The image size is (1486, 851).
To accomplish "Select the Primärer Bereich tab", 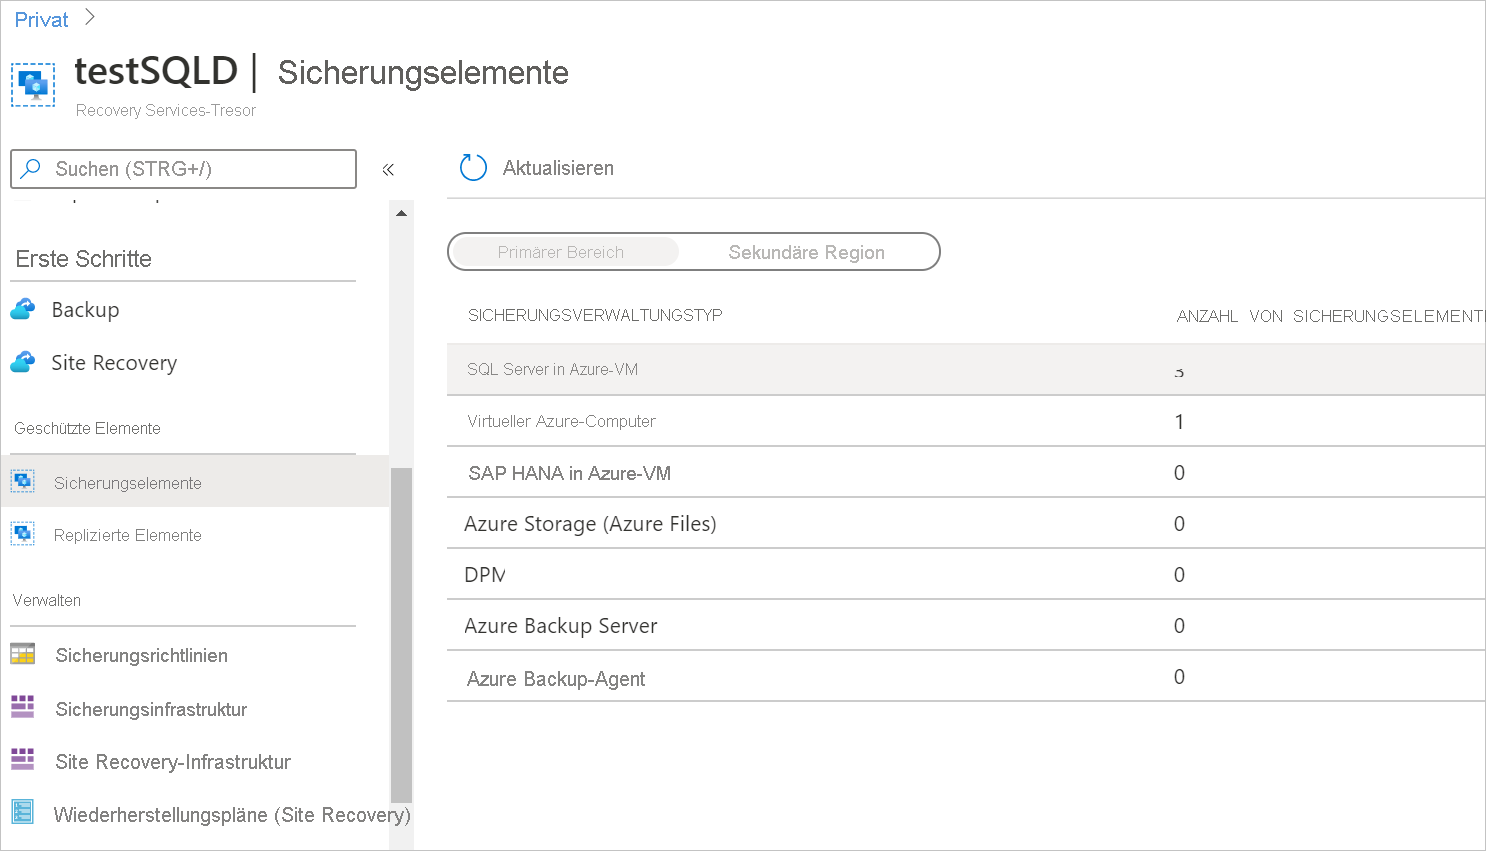I will (x=563, y=252).
